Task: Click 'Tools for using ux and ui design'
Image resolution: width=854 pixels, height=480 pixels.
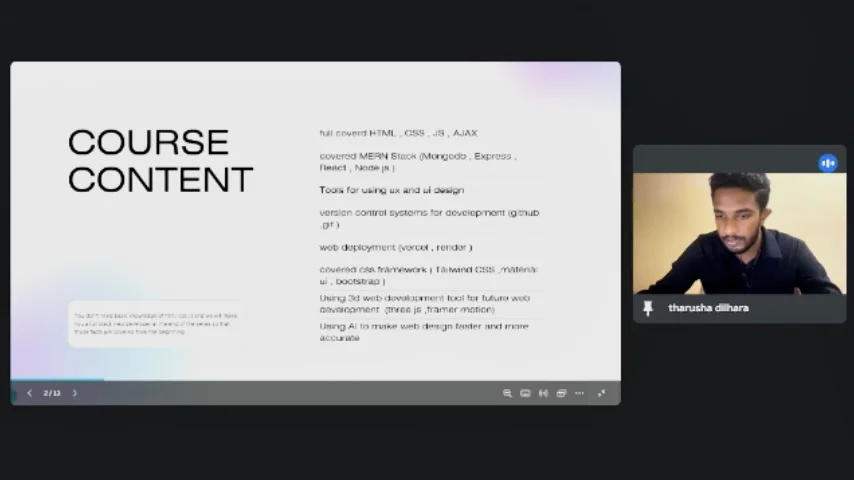Action: pyautogui.click(x=392, y=190)
